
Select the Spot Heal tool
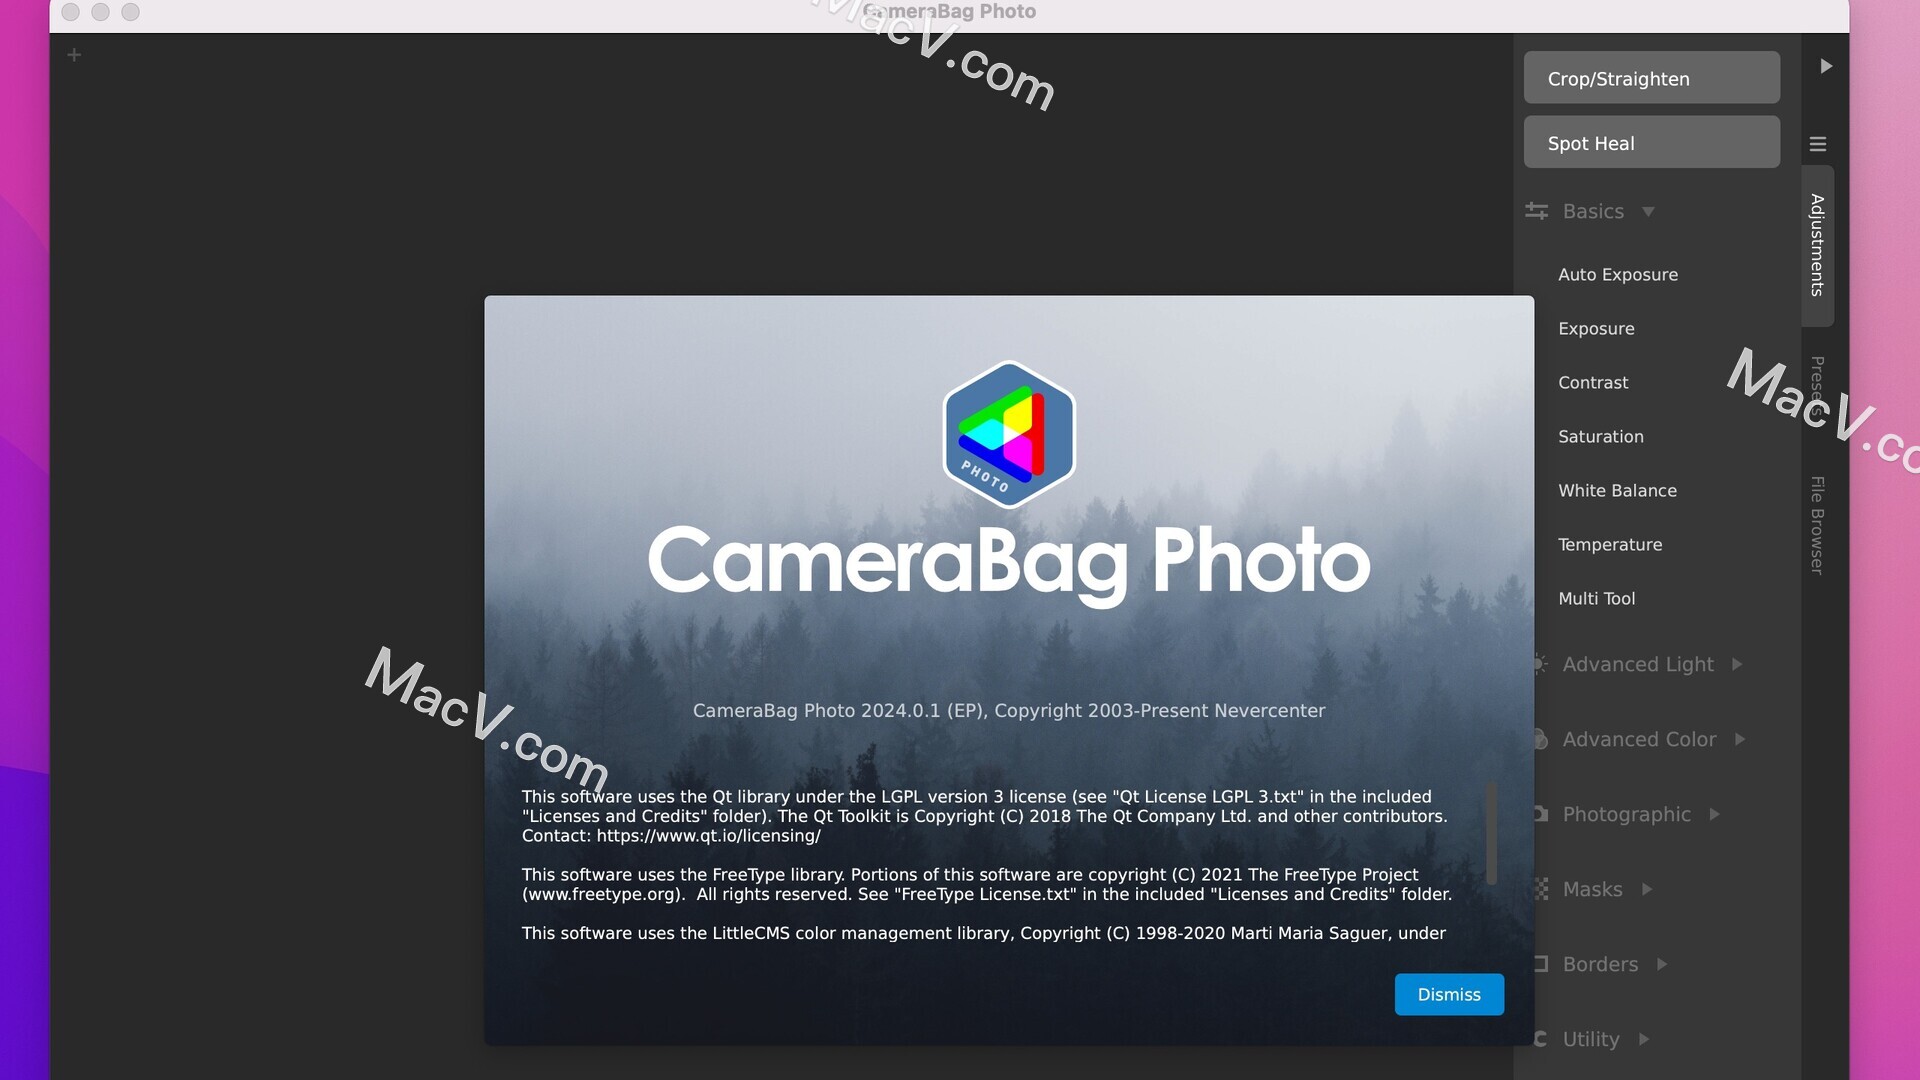pos(1652,144)
